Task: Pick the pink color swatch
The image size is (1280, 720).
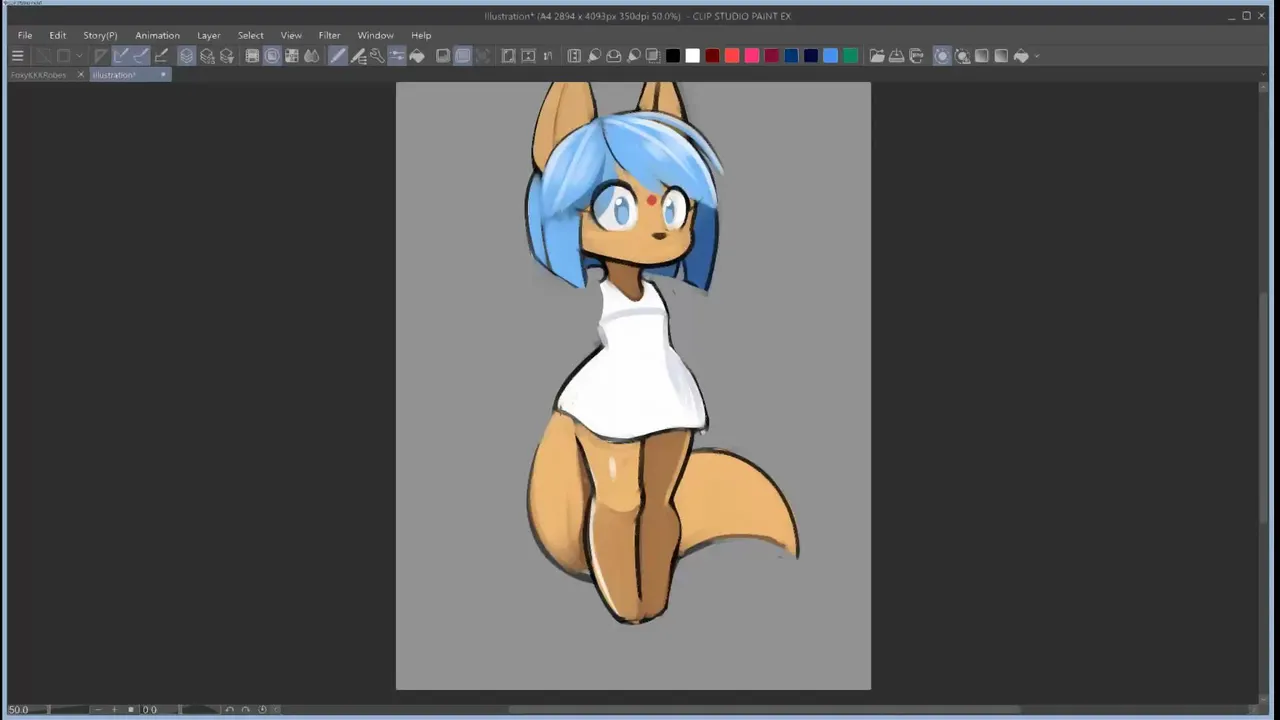Action: click(752, 56)
